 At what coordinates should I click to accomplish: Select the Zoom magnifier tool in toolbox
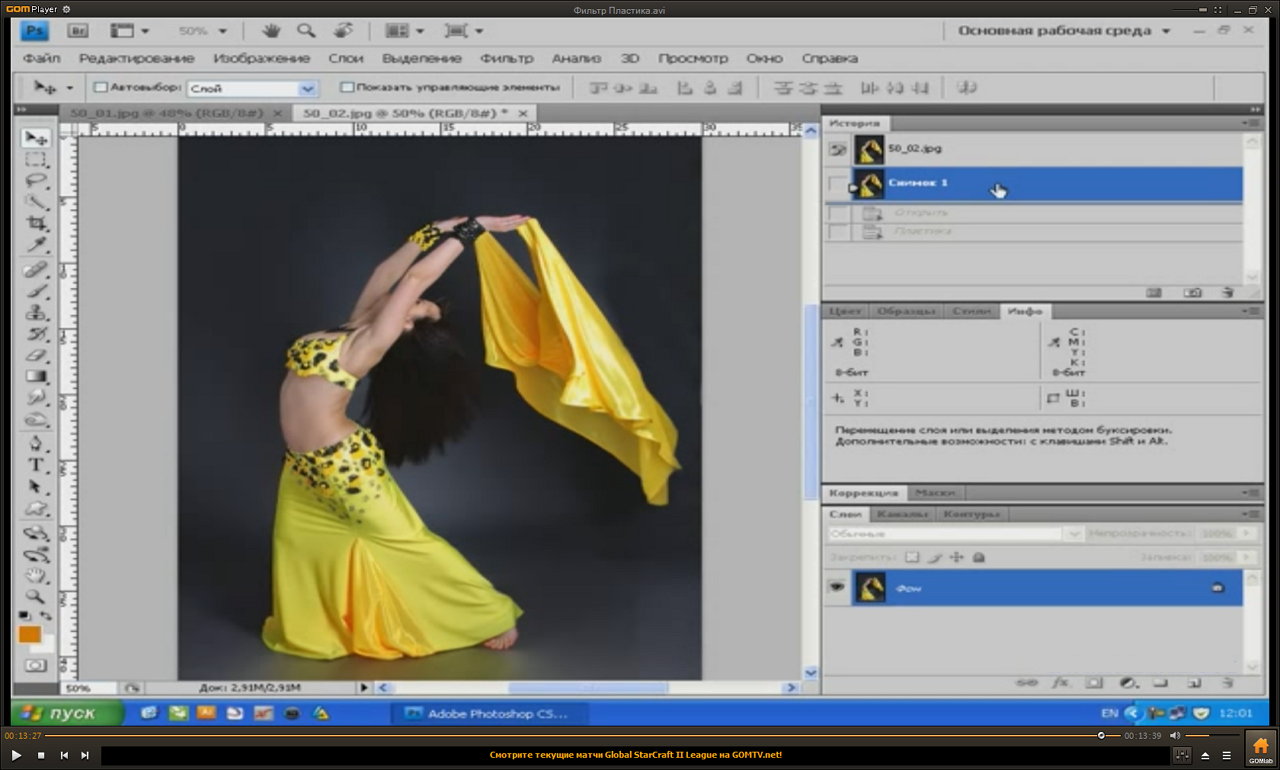click(x=36, y=596)
